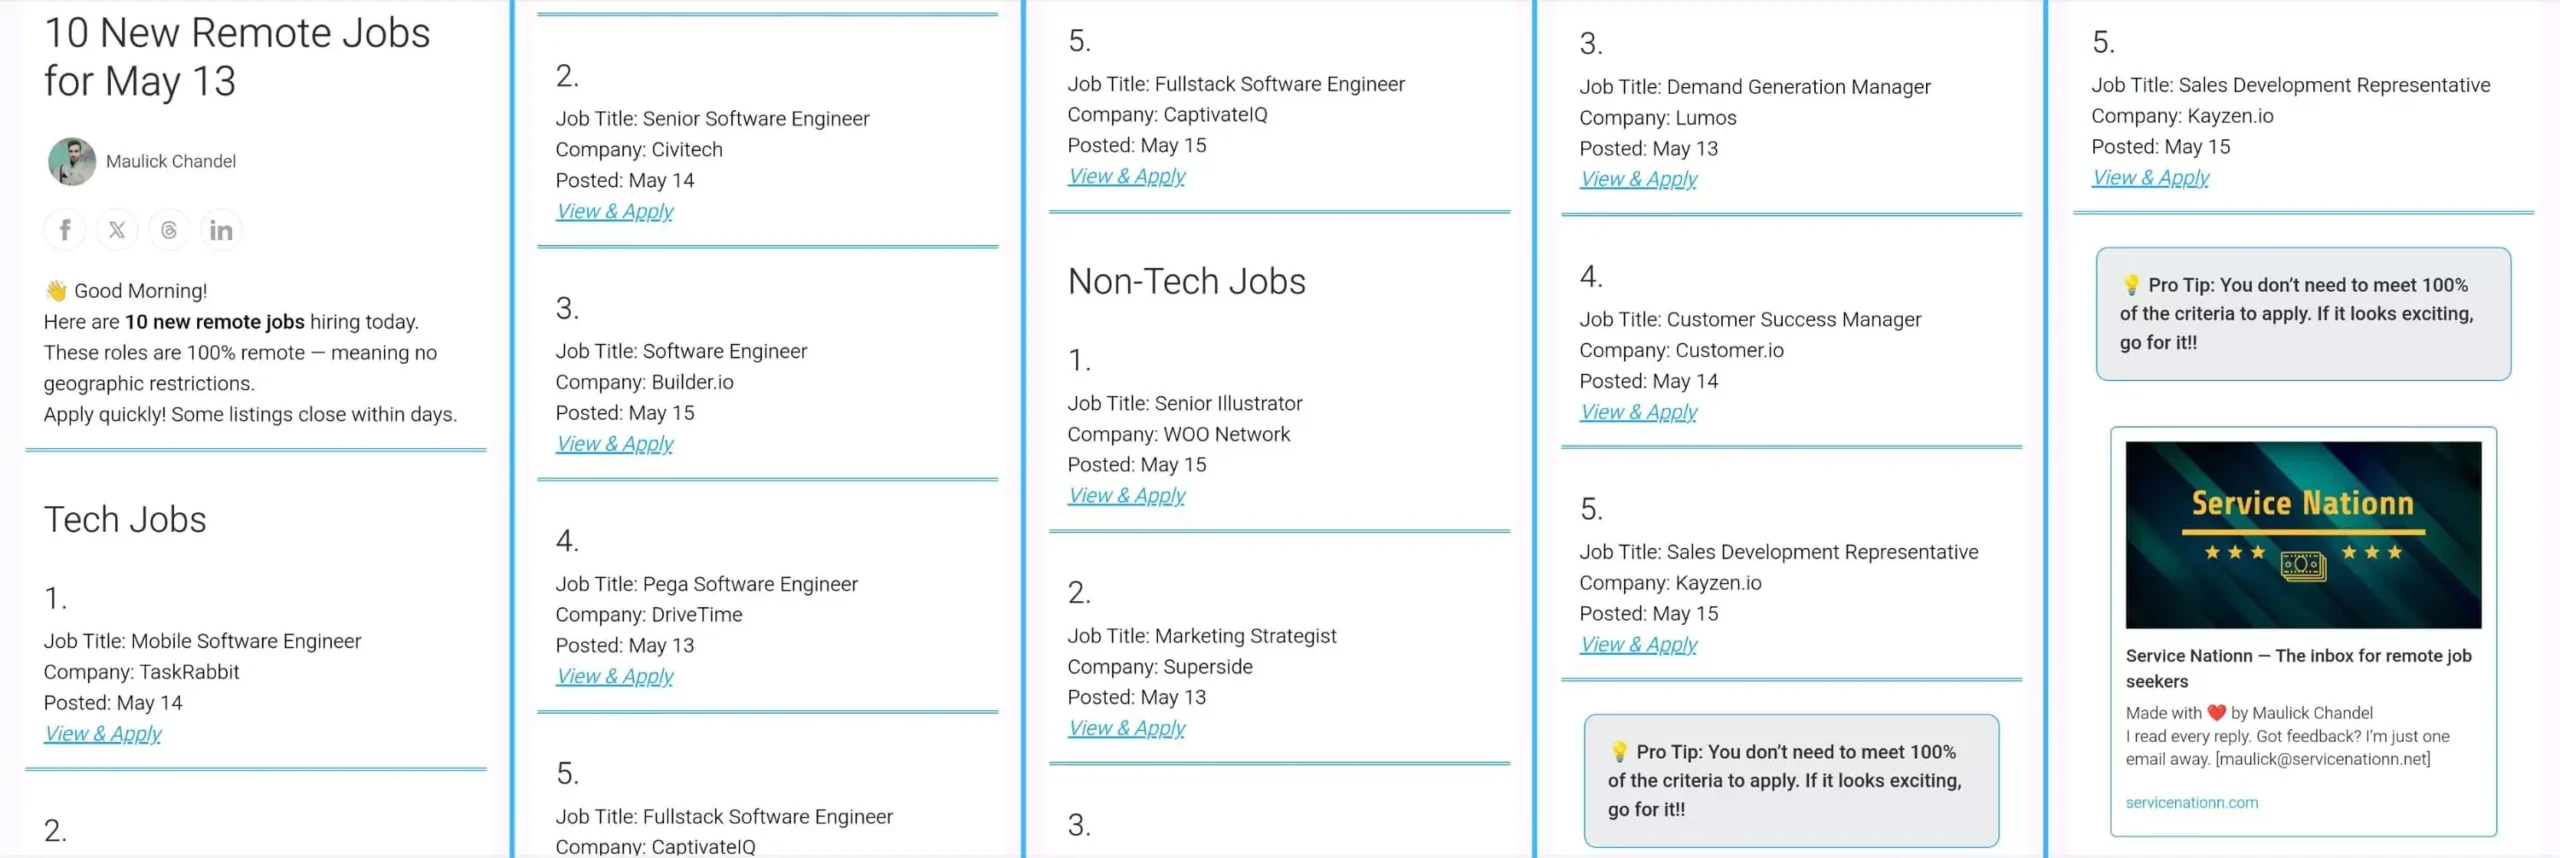The image size is (2560, 858).
Task: Share the post on Threads
Action: 169,230
